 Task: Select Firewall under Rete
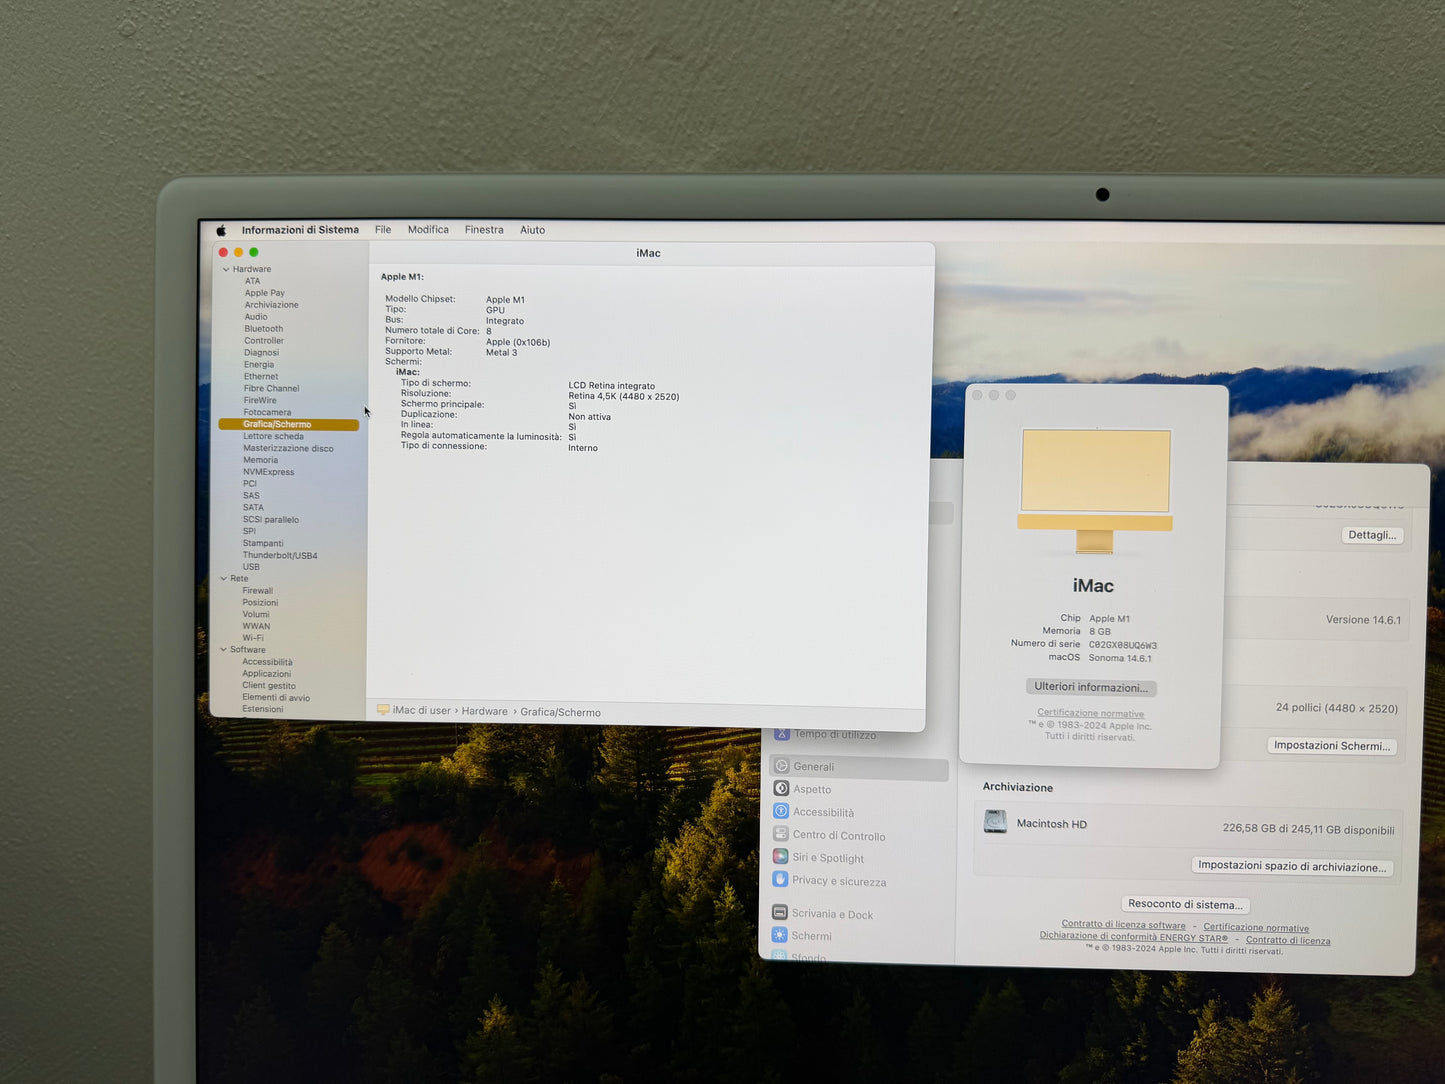(257, 591)
